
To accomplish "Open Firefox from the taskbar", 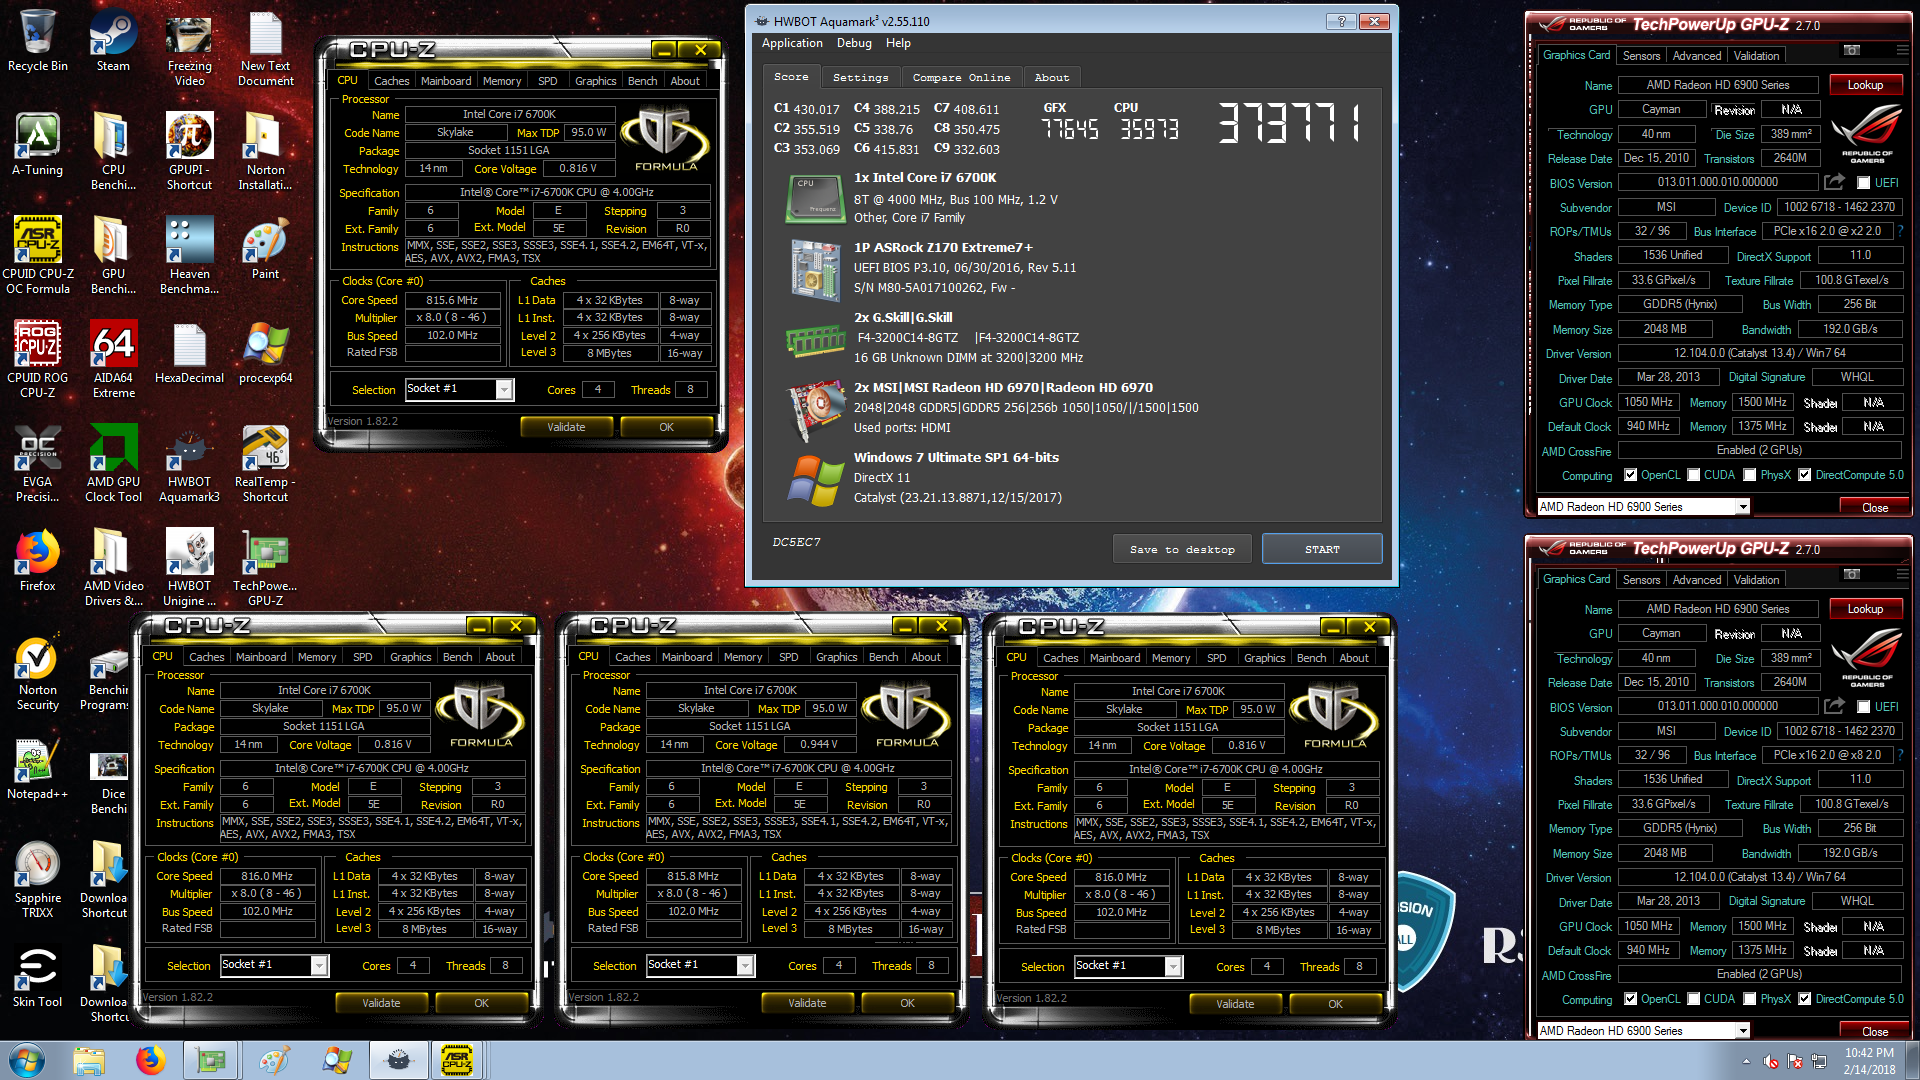I will pos(150,1060).
